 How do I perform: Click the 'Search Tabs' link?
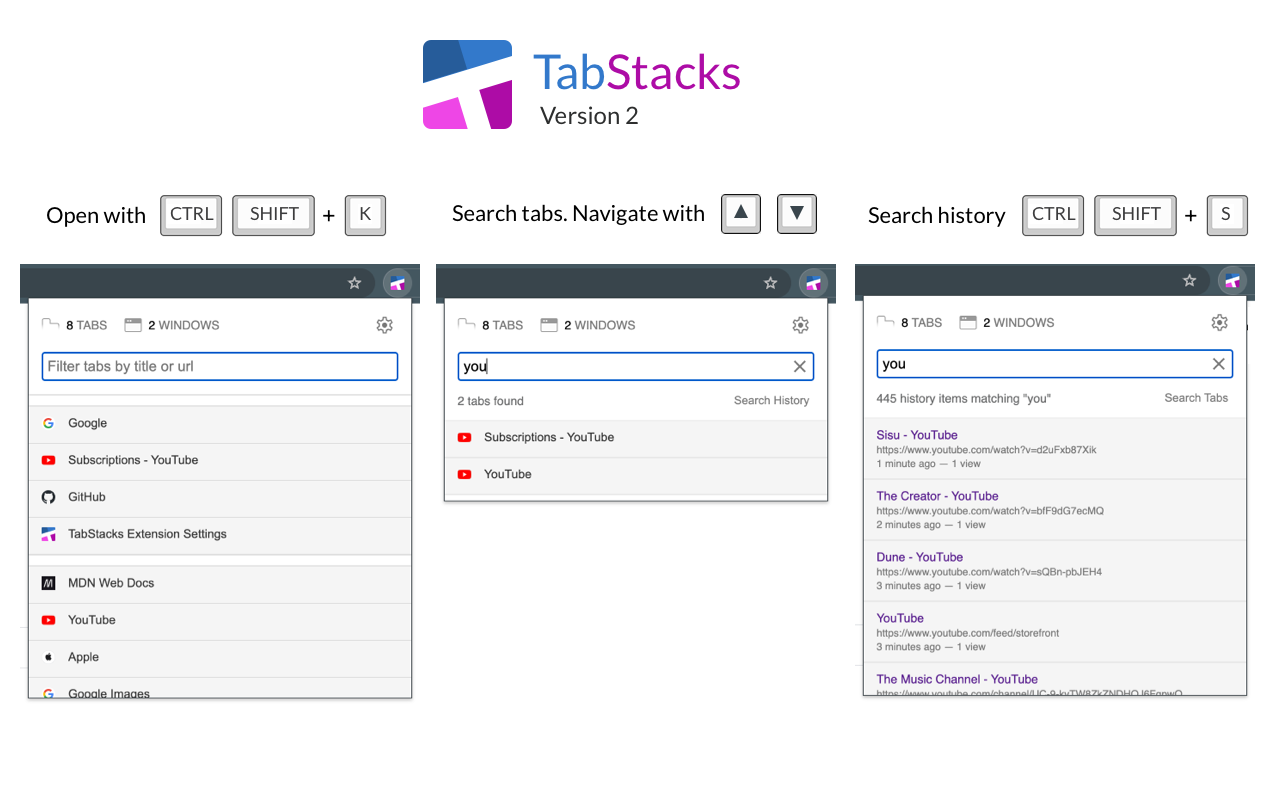tap(1196, 398)
